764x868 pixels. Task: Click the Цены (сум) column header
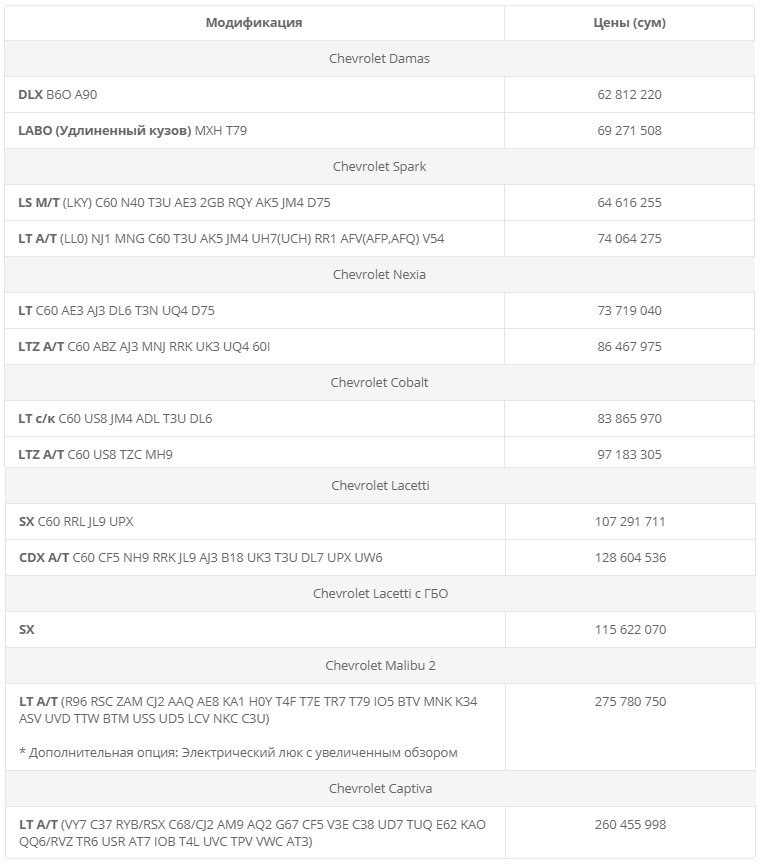coord(629,22)
